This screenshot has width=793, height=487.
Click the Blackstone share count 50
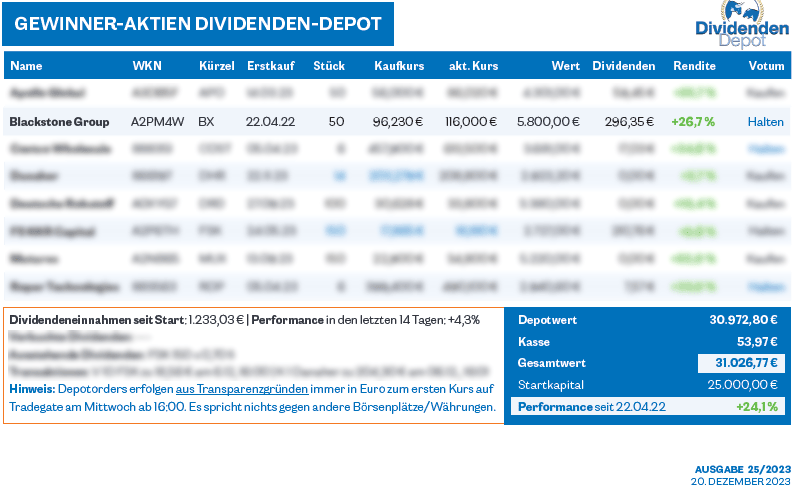[336, 122]
